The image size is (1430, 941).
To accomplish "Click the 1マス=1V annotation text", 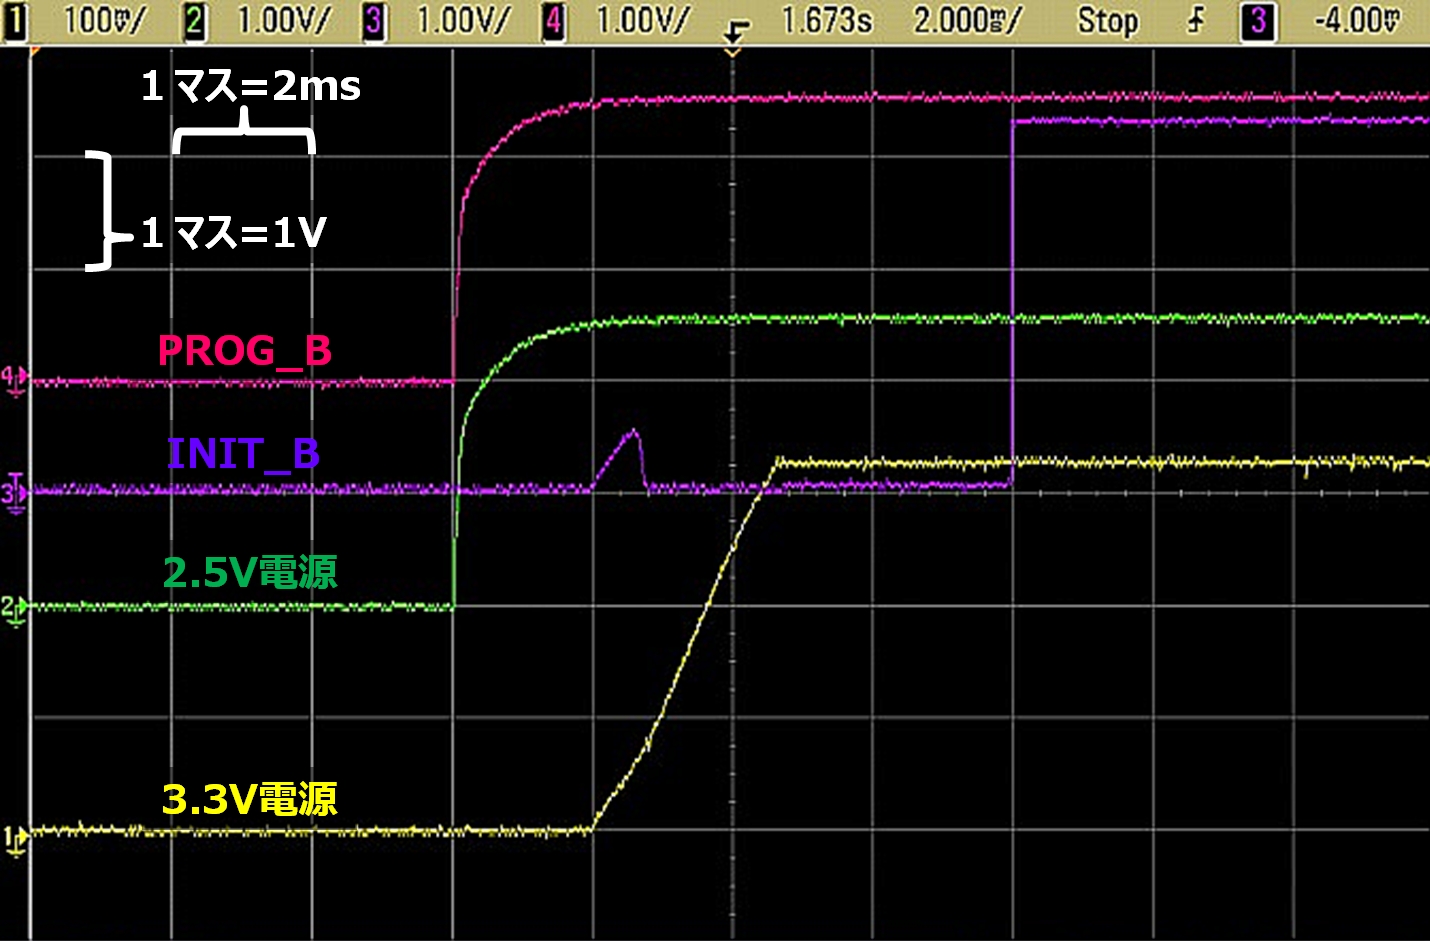I will 234,233.
